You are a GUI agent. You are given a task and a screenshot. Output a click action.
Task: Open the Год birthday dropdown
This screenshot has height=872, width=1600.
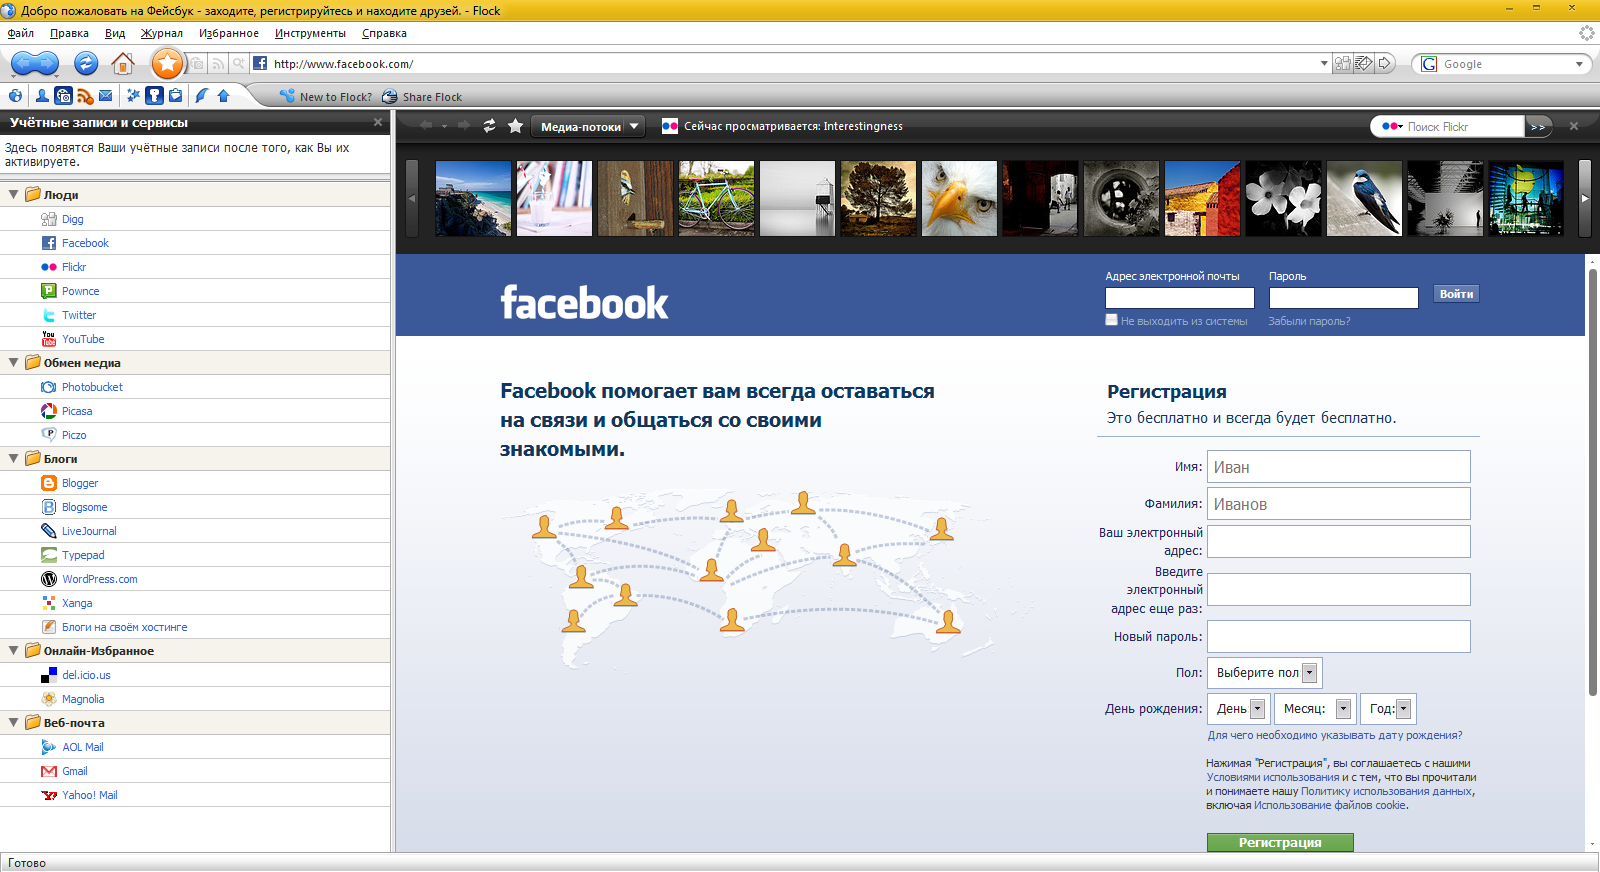tap(1388, 709)
